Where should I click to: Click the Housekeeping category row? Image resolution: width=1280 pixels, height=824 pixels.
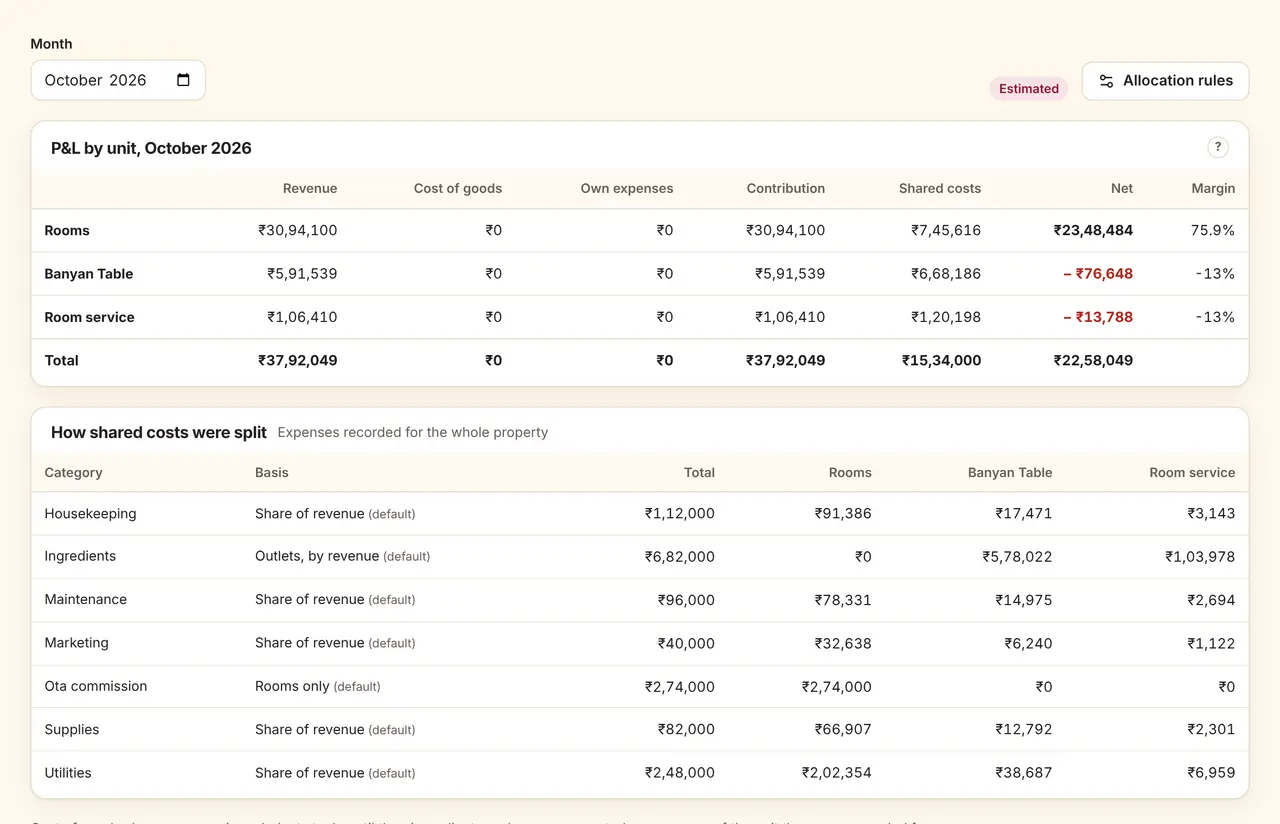(x=640, y=514)
